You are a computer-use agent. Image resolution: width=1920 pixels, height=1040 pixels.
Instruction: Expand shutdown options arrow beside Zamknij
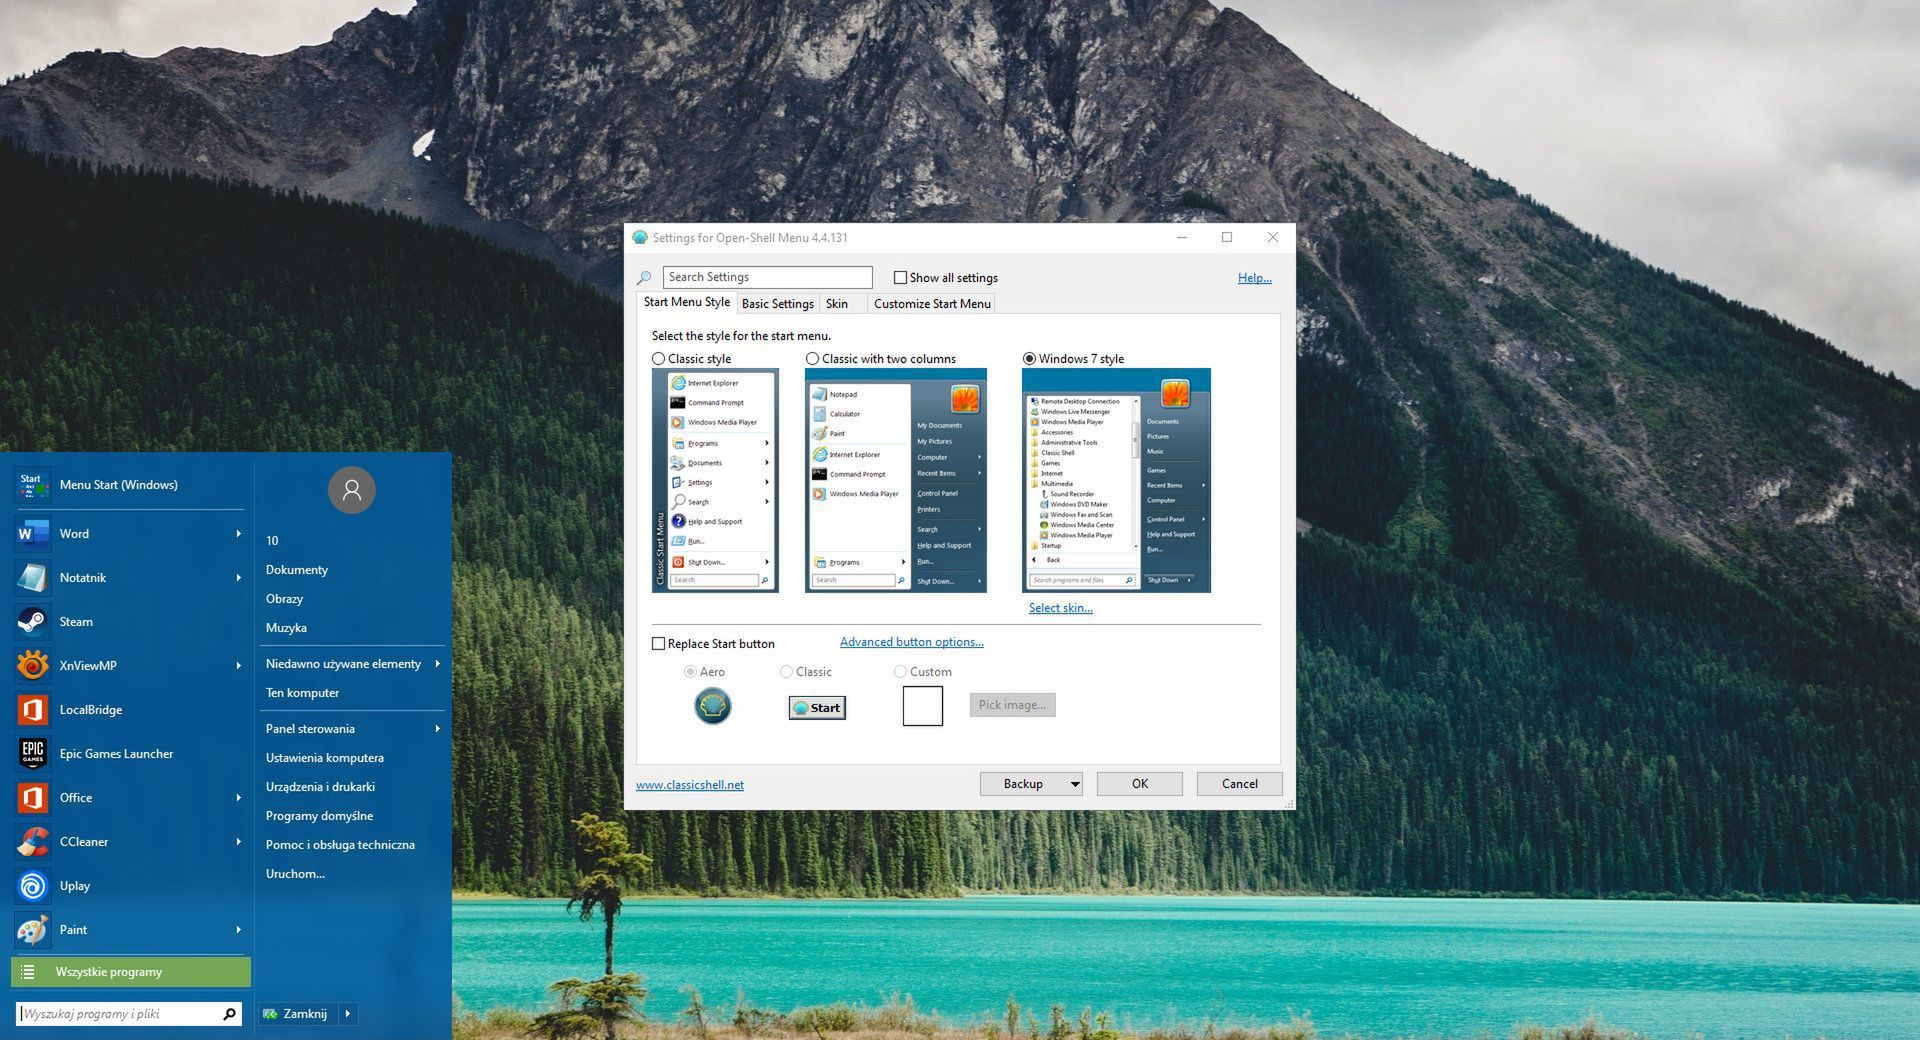347,1014
